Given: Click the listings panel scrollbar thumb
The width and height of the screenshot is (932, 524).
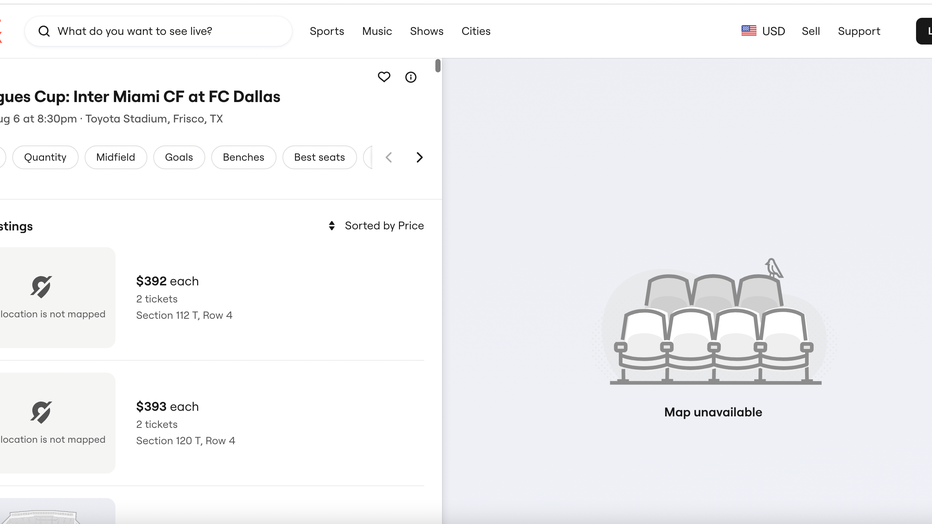Looking at the screenshot, I should [438, 66].
